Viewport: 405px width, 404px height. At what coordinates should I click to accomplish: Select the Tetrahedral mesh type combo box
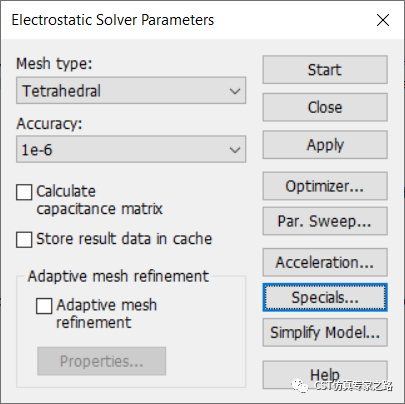pos(131,91)
